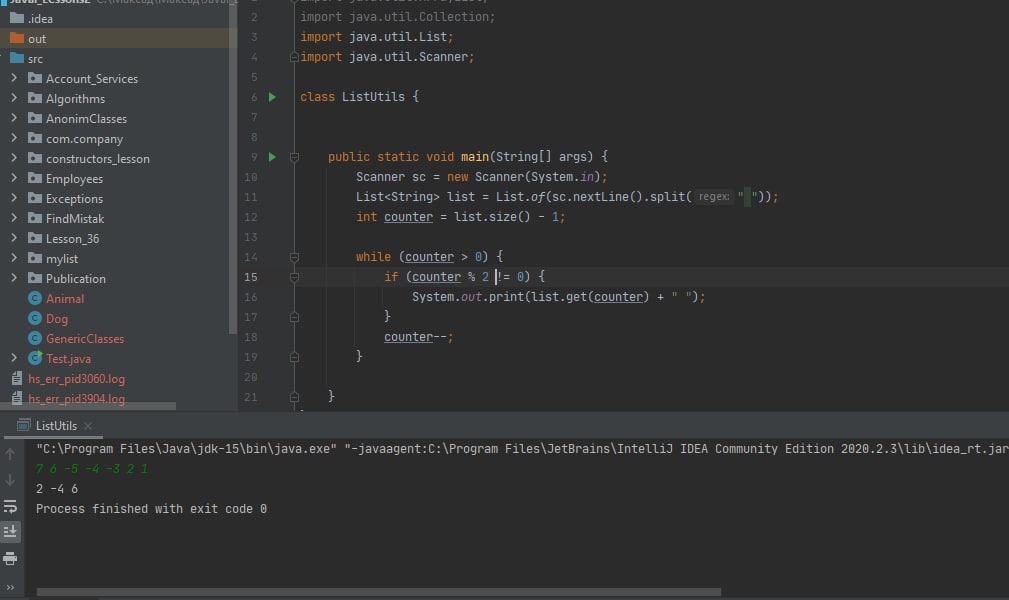1009x600 pixels.
Task: Expand the Exceptions folder
Action: [x=14, y=198]
